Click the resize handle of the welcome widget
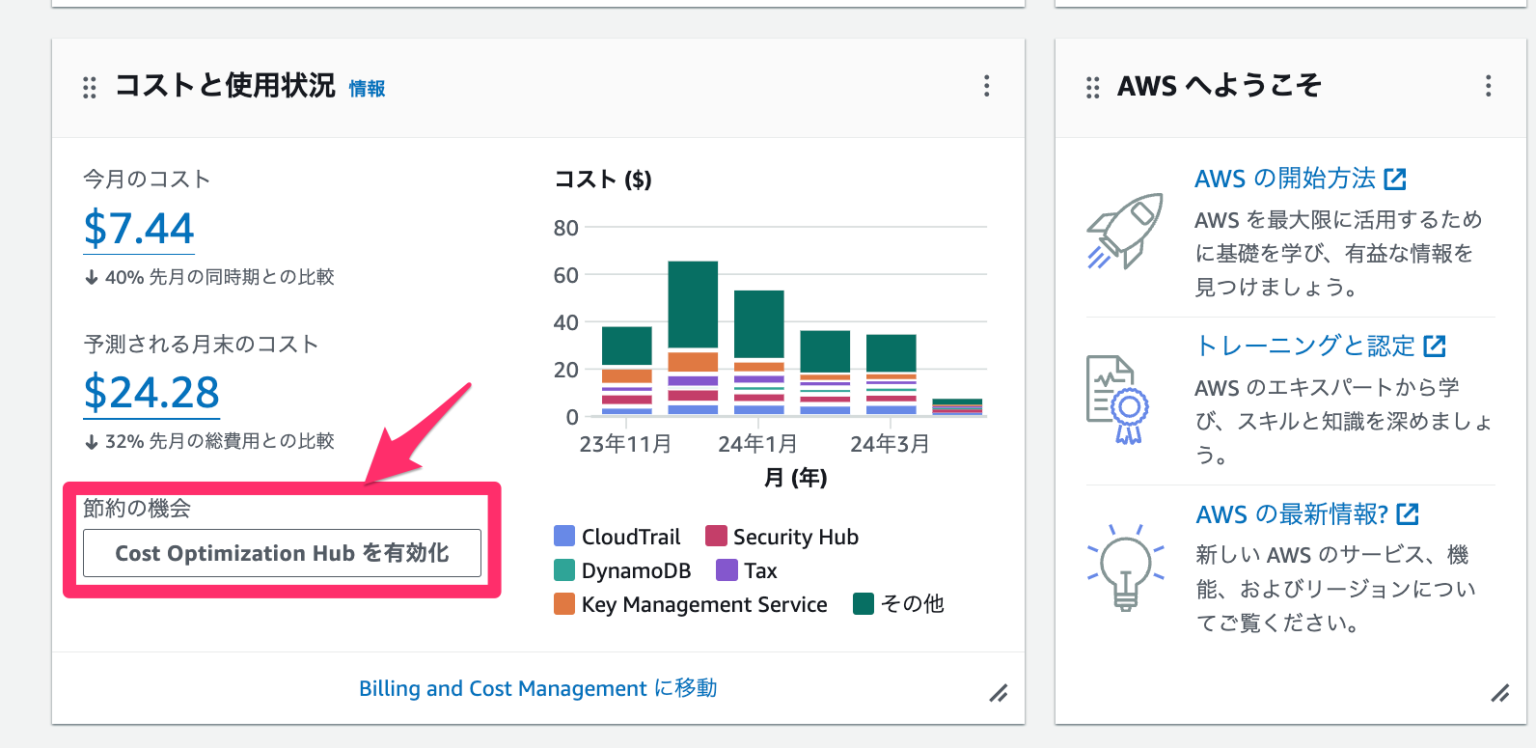This screenshot has width=1536, height=748. coord(1499,692)
